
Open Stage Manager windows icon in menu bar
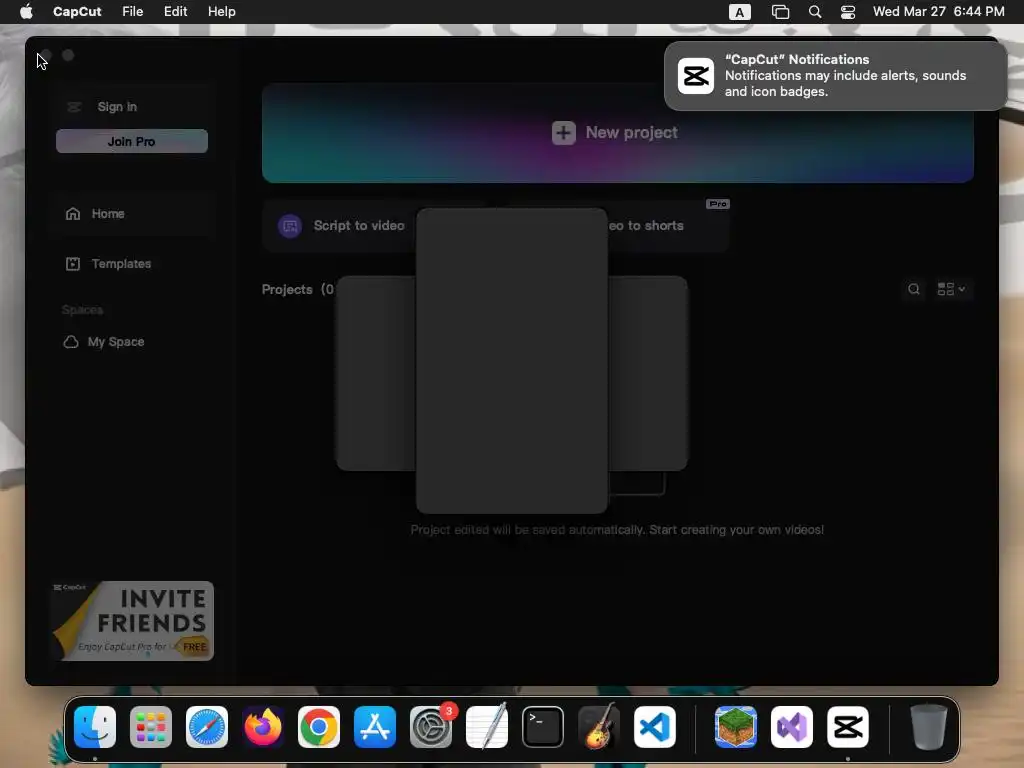click(x=780, y=12)
